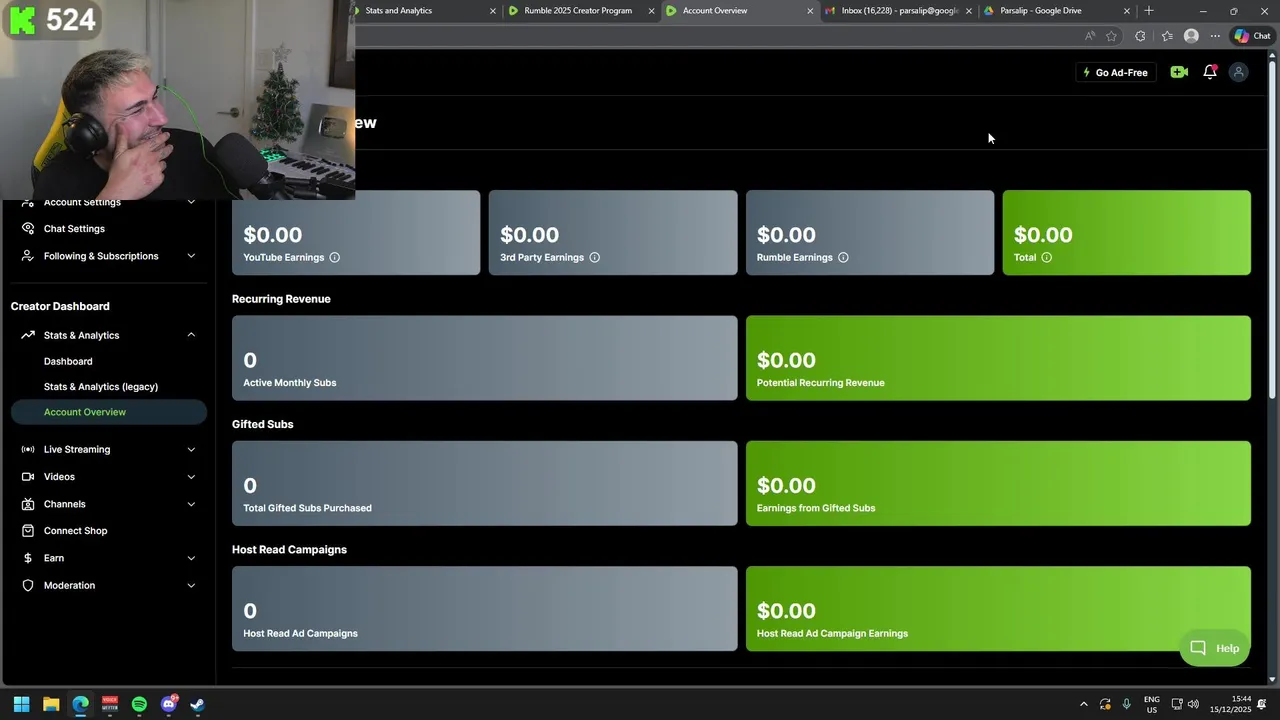Click the page vertical scrollbar
1280x720 pixels.
(x=1273, y=230)
